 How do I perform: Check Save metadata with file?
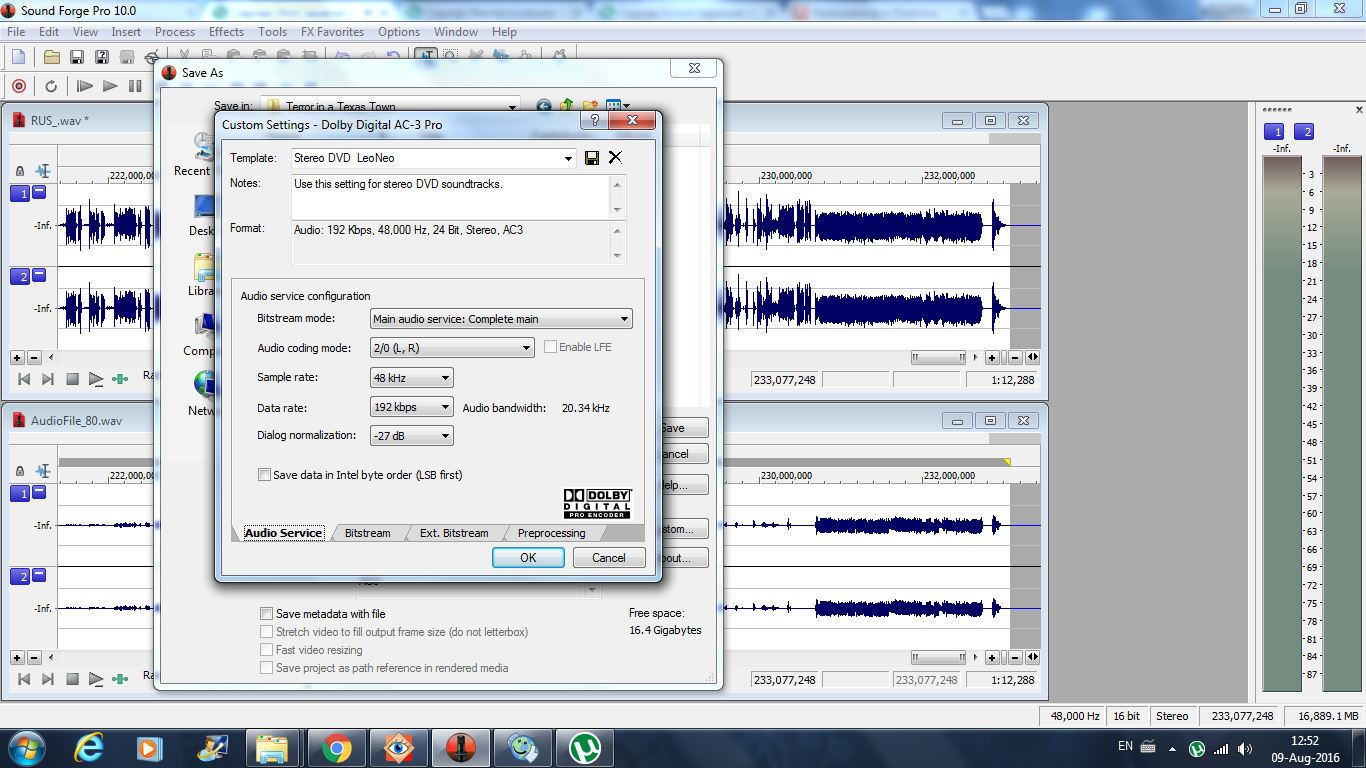coord(266,614)
